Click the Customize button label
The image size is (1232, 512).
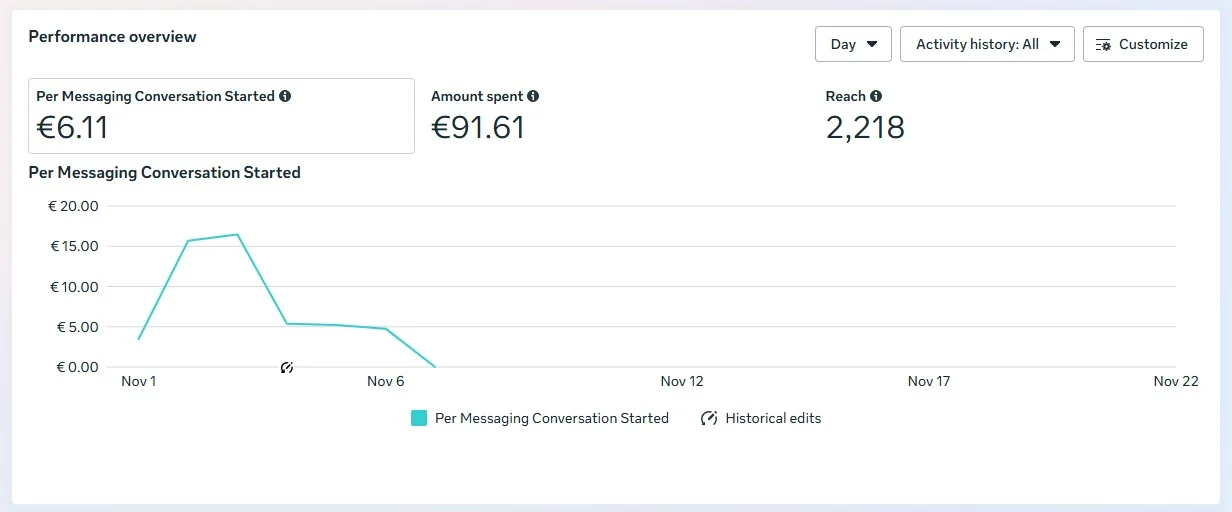click(1153, 44)
